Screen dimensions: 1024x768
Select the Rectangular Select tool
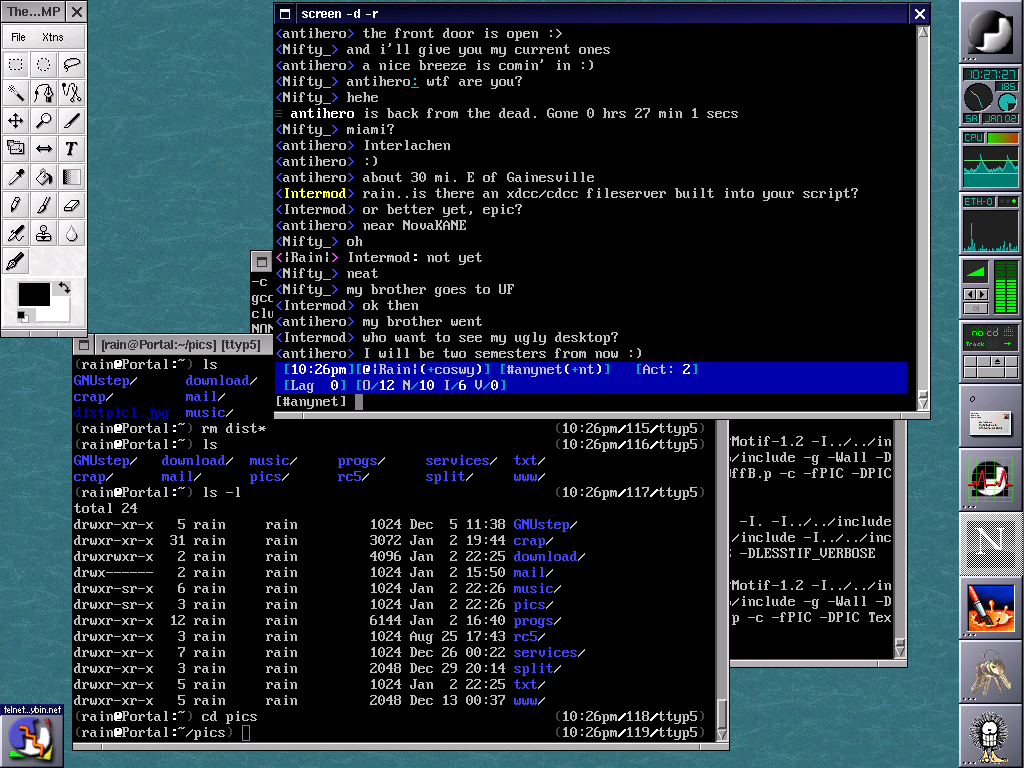coord(16,65)
